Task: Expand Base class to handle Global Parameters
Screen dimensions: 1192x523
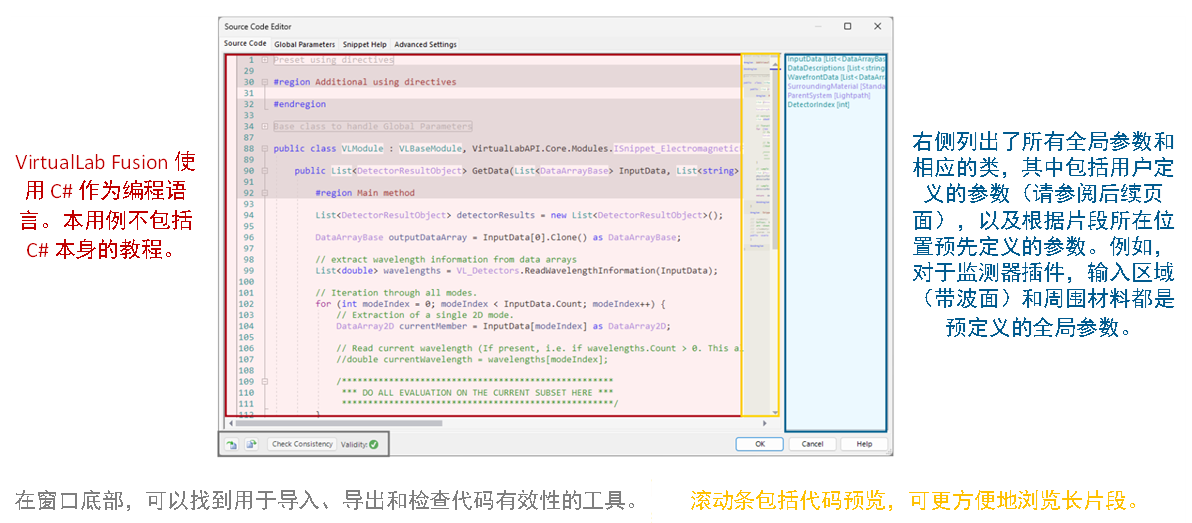Action: point(264,126)
